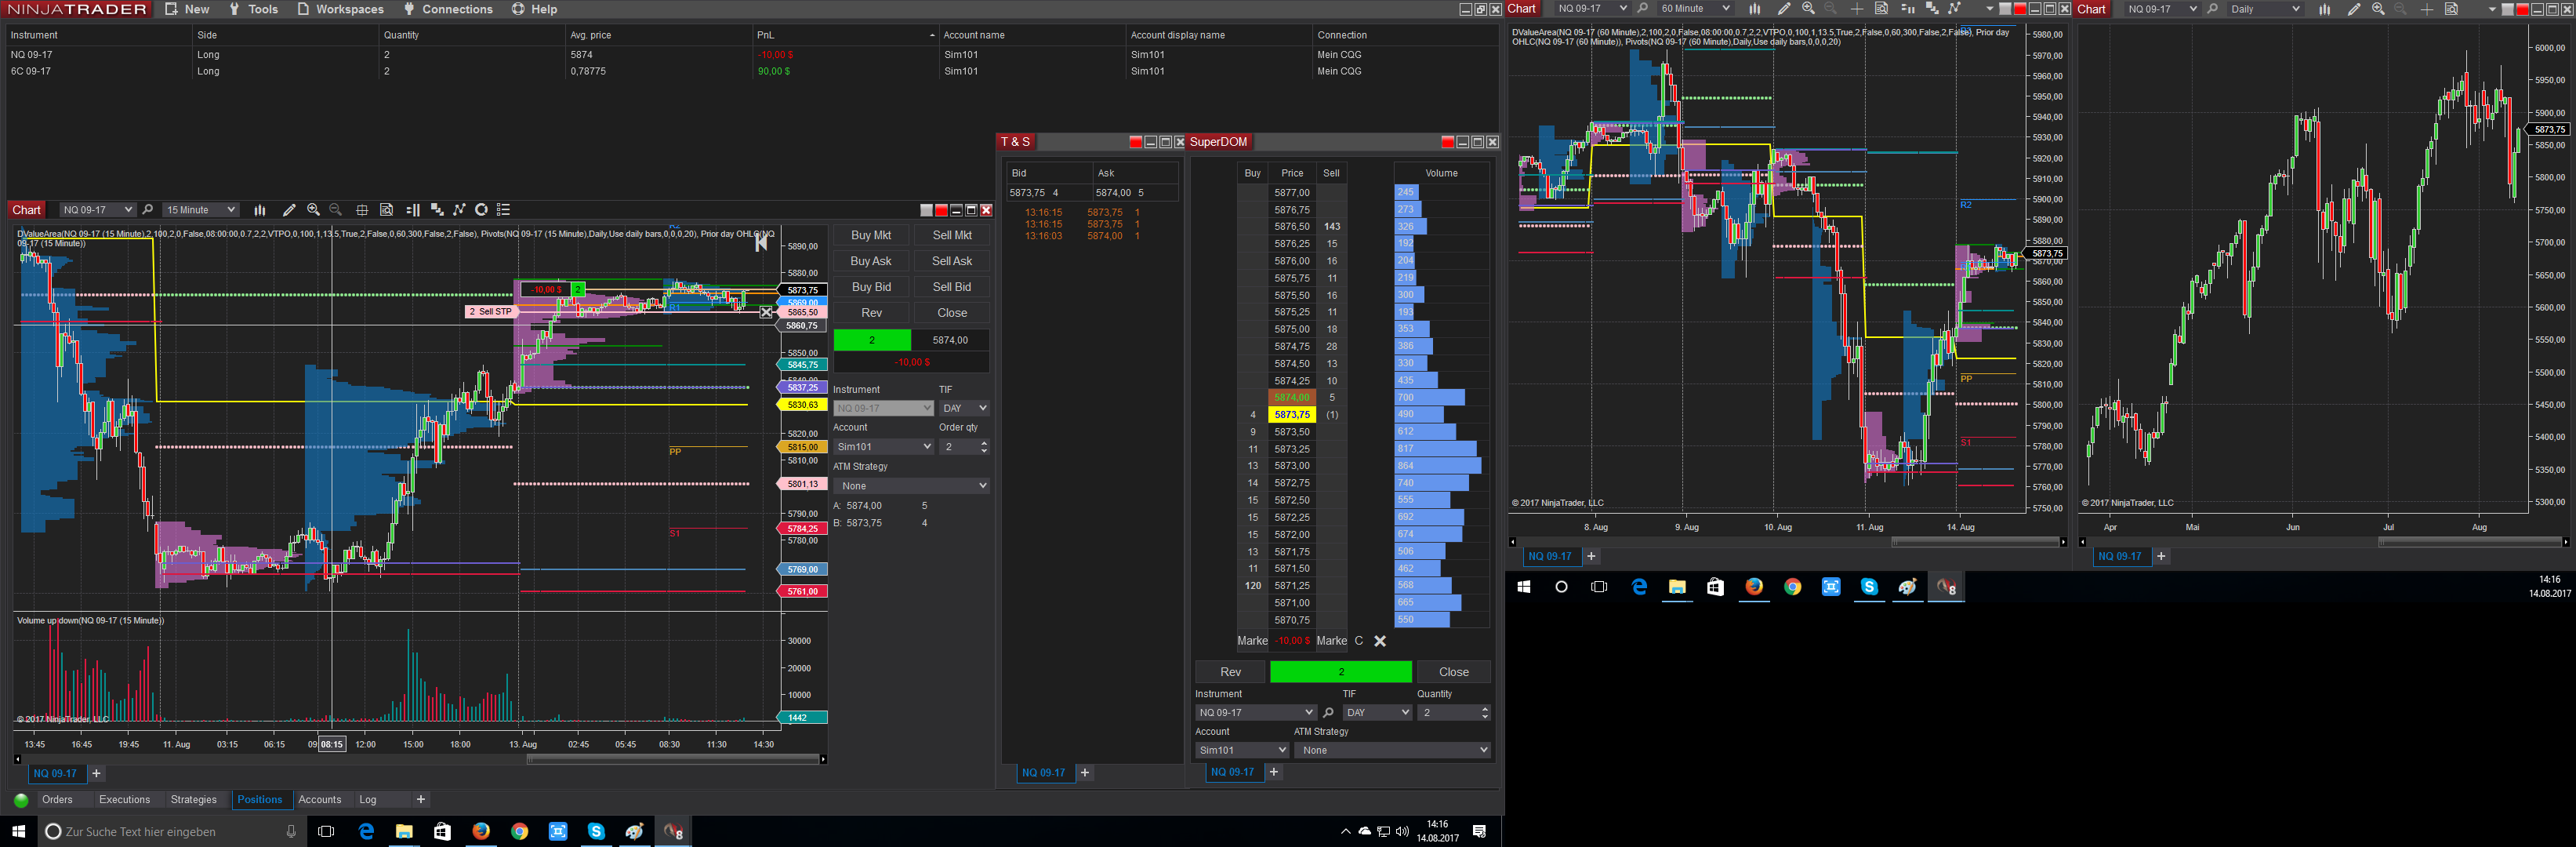Open instrument dropdown NQ 09-17 in 15 Minute chart
The height and width of the screenshot is (847, 2576).
(x=97, y=210)
